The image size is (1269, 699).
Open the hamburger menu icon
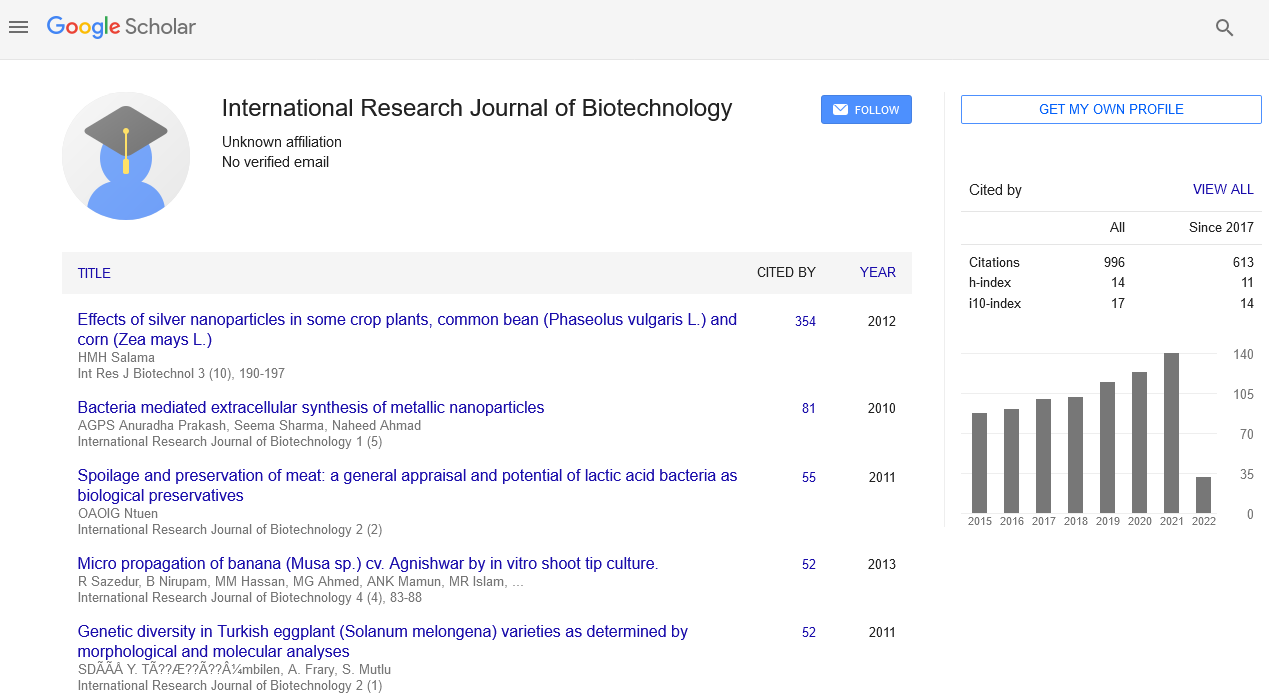18,28
